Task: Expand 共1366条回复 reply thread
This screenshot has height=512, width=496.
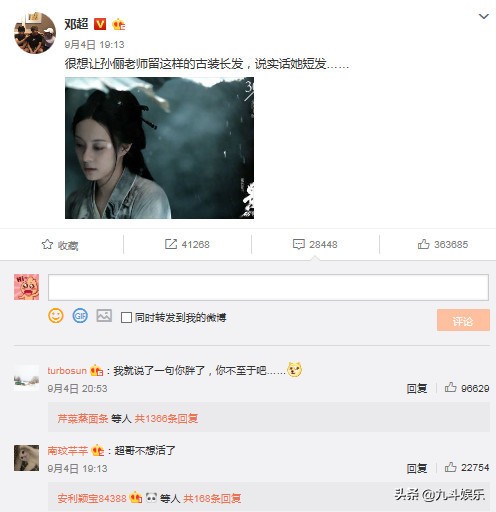Action: click(x=166, y=418)
